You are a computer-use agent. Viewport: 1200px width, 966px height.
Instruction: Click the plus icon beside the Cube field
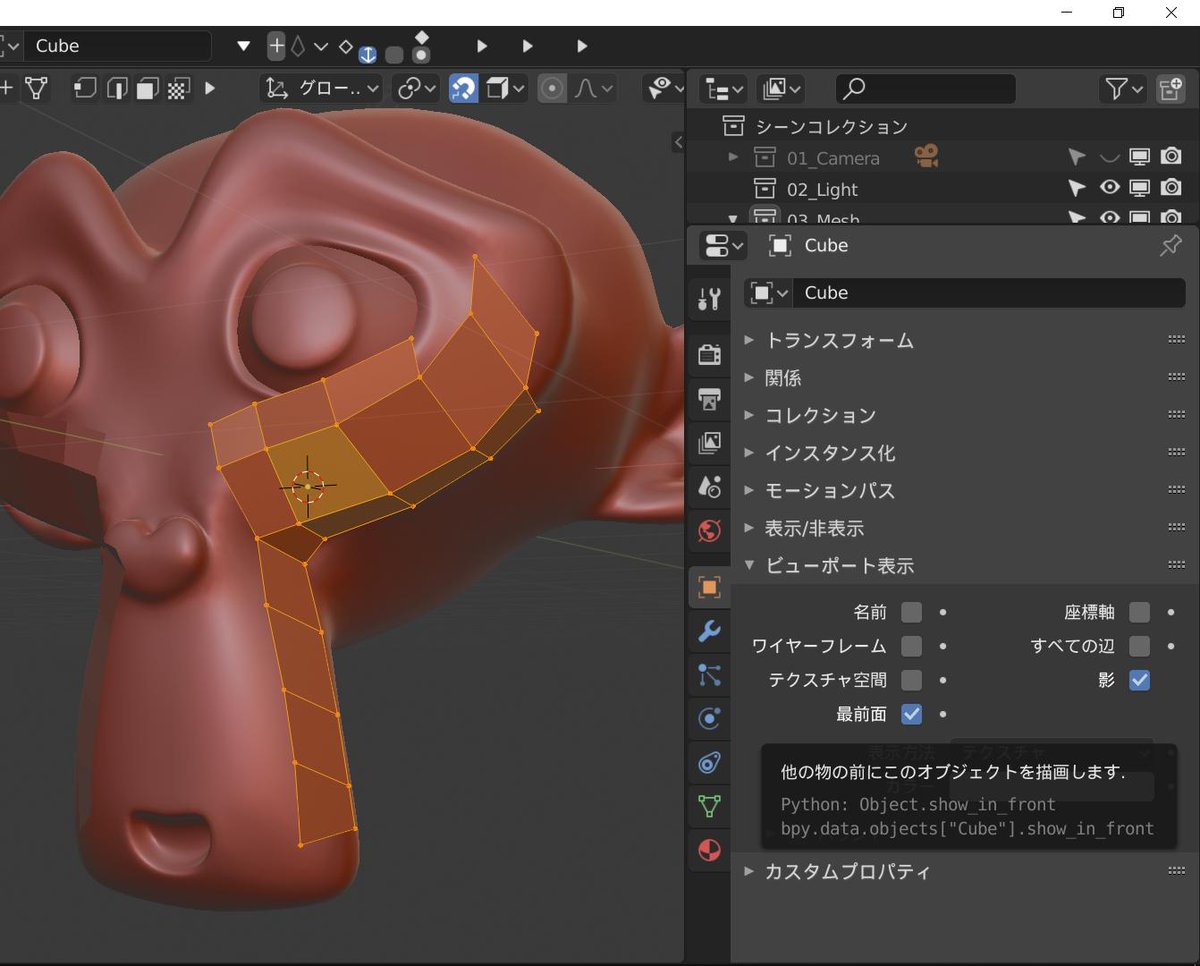(x=277, y=46)
